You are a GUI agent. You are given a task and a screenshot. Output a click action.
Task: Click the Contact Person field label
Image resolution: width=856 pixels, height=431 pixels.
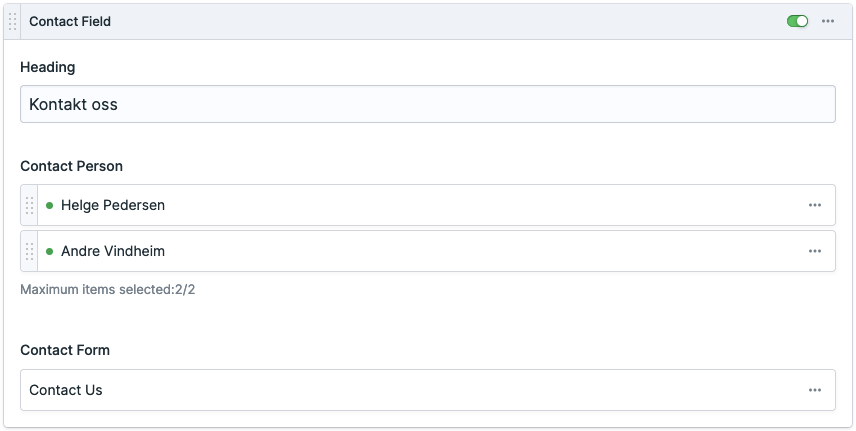(72, 166)
